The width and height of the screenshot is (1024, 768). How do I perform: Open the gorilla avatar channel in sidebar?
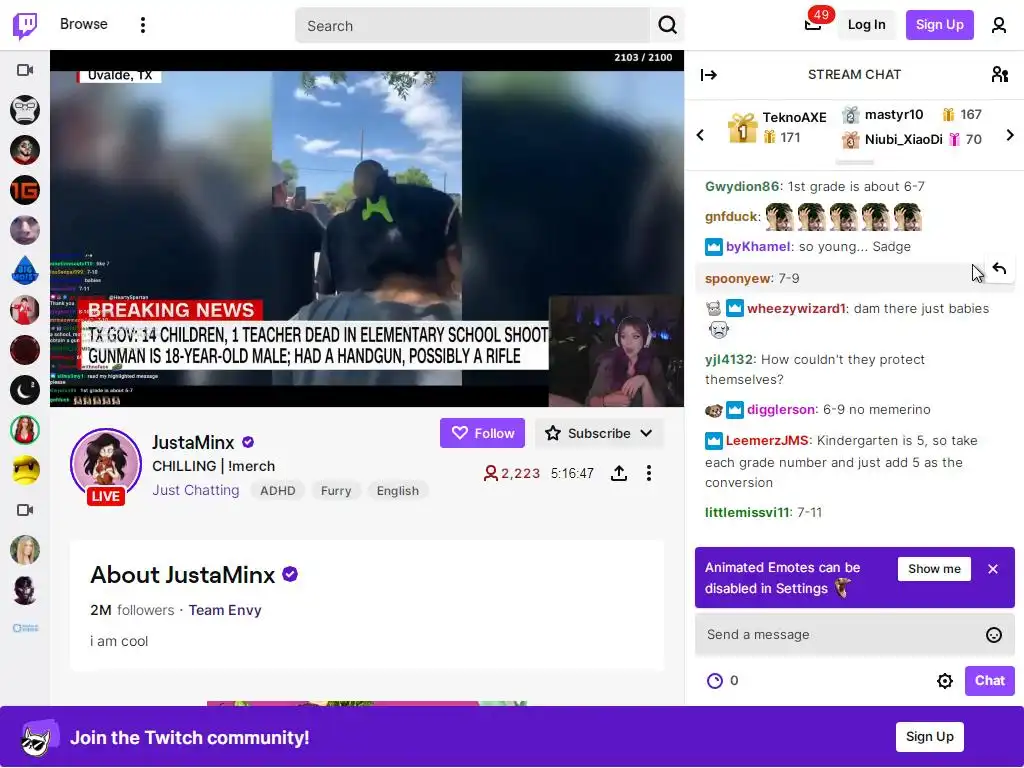[x=25, y=110]
